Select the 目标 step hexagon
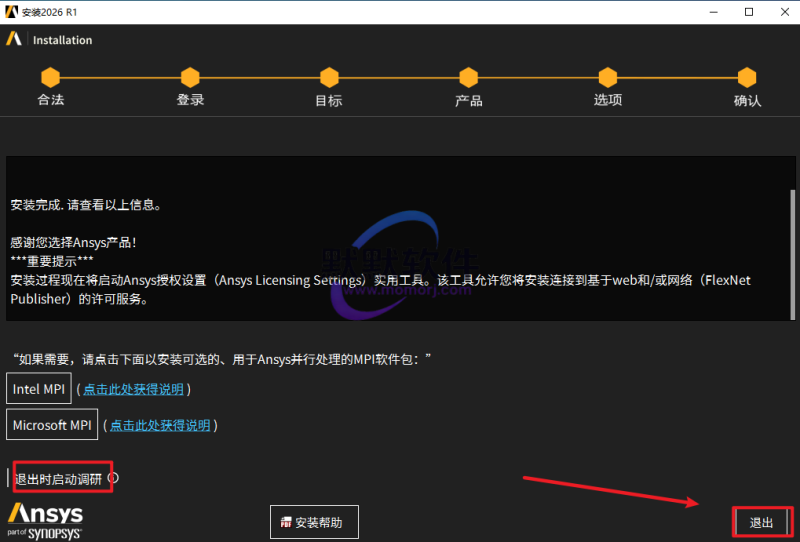 (x=329, y=77)
